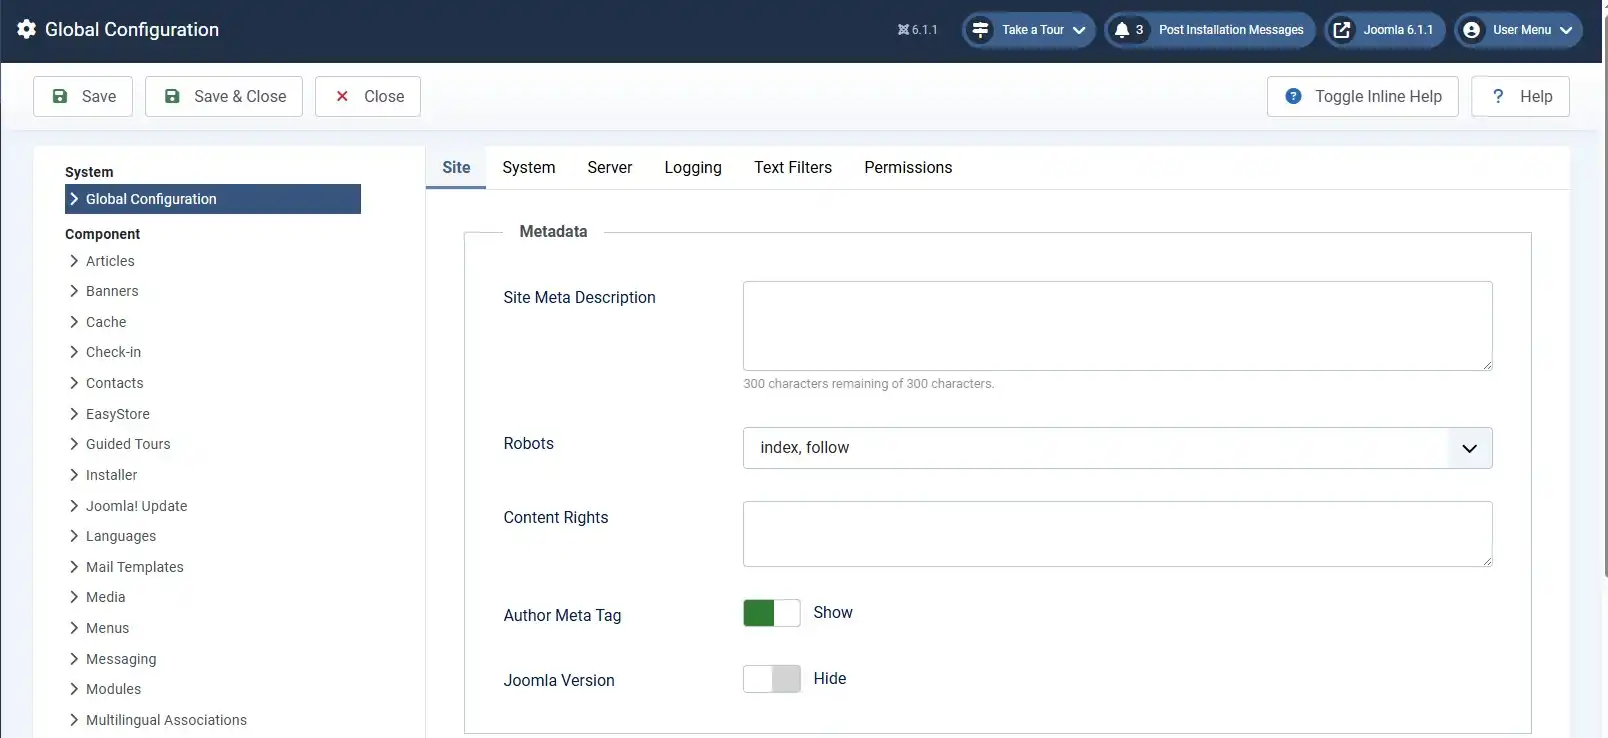Viewport: 1608px width, 738px height.
Task: Open Menus component settings
Action: coord(107,628)
